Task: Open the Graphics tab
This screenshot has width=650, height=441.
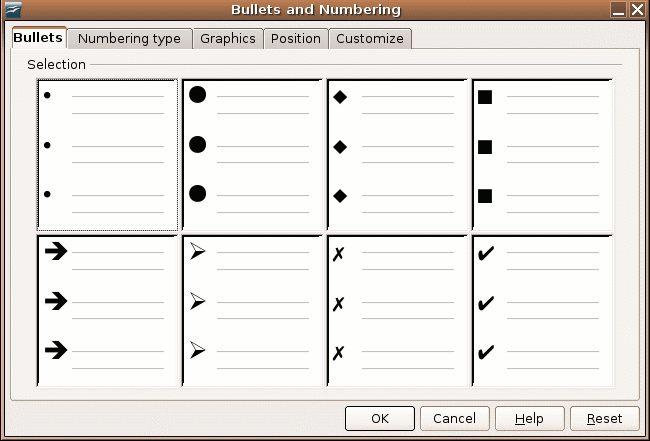Action: click(228, 39)
